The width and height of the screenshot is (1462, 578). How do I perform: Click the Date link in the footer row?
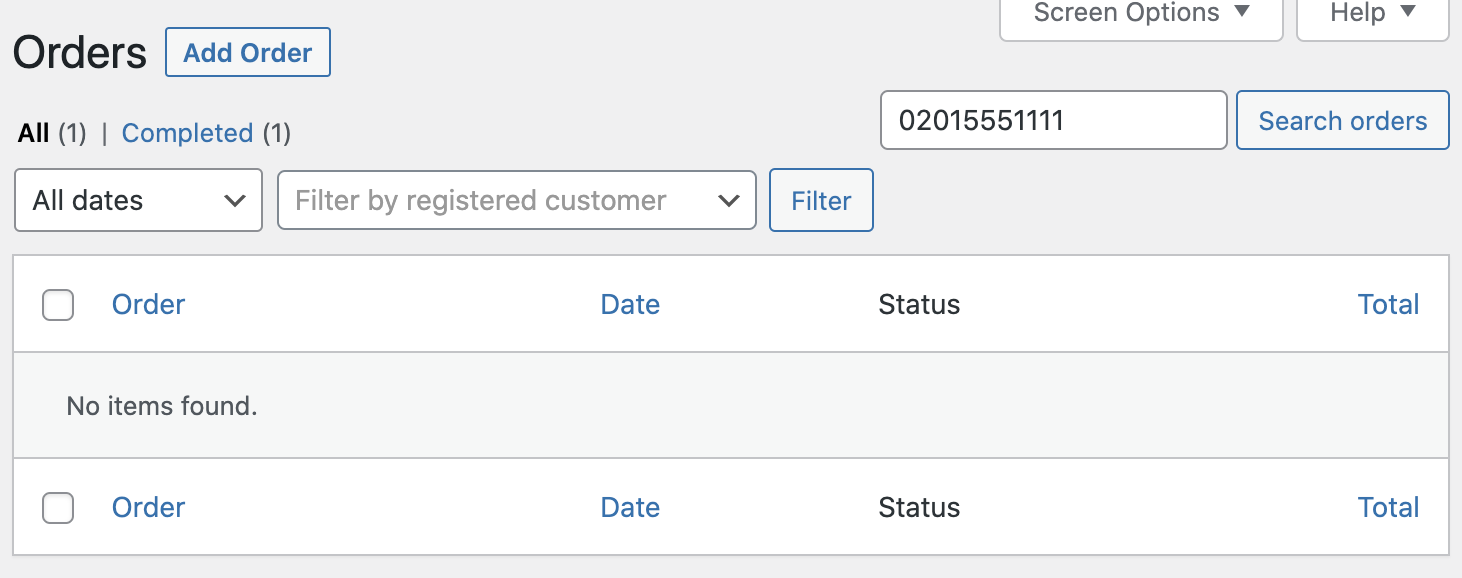pos(630,508)
